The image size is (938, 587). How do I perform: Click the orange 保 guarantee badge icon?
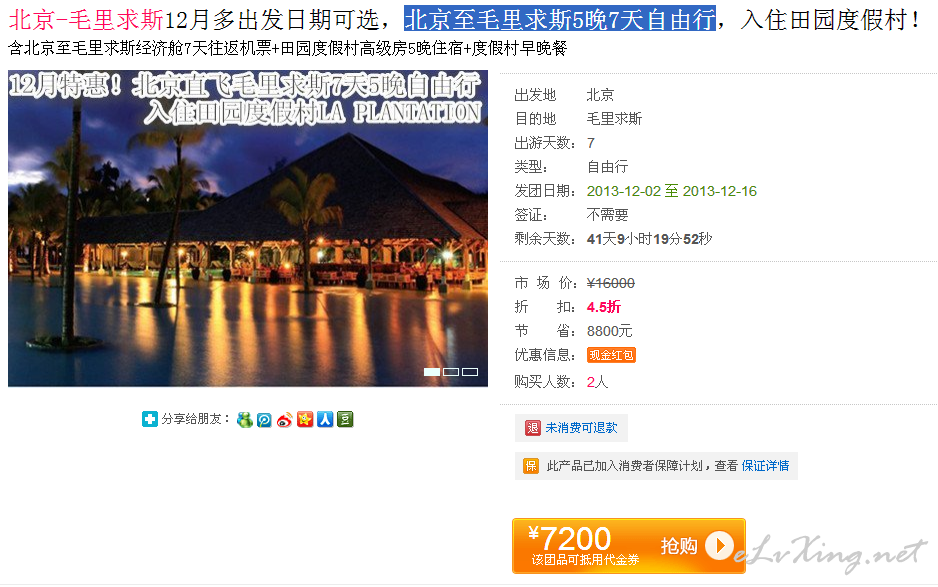pos(531,466)
